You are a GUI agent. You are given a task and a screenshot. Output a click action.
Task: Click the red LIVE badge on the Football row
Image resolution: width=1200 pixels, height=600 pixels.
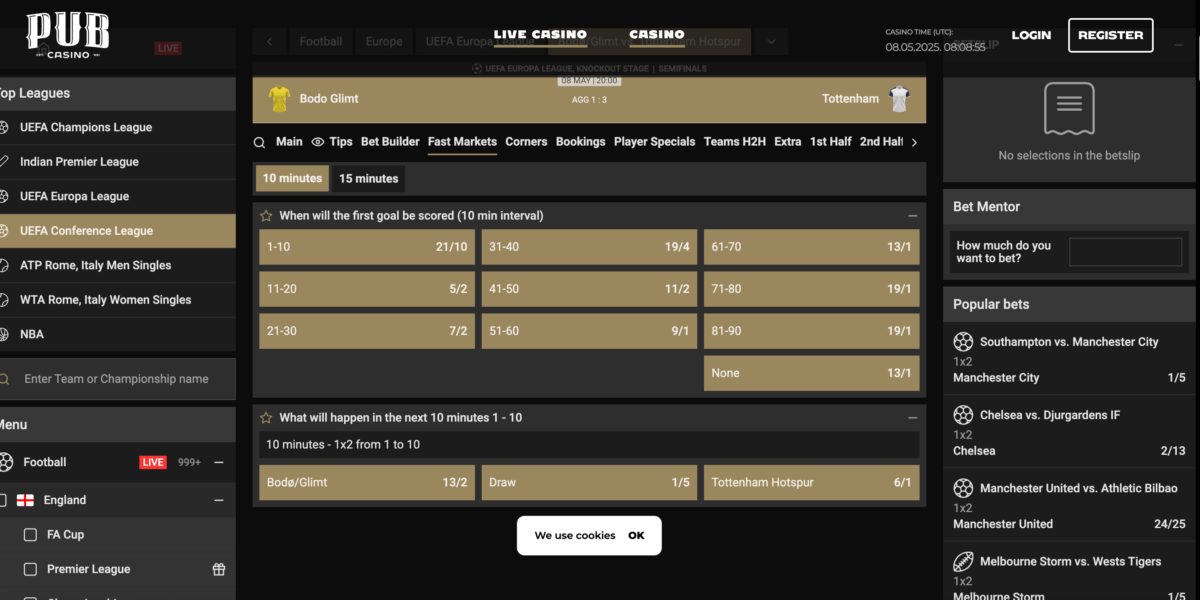153,462
